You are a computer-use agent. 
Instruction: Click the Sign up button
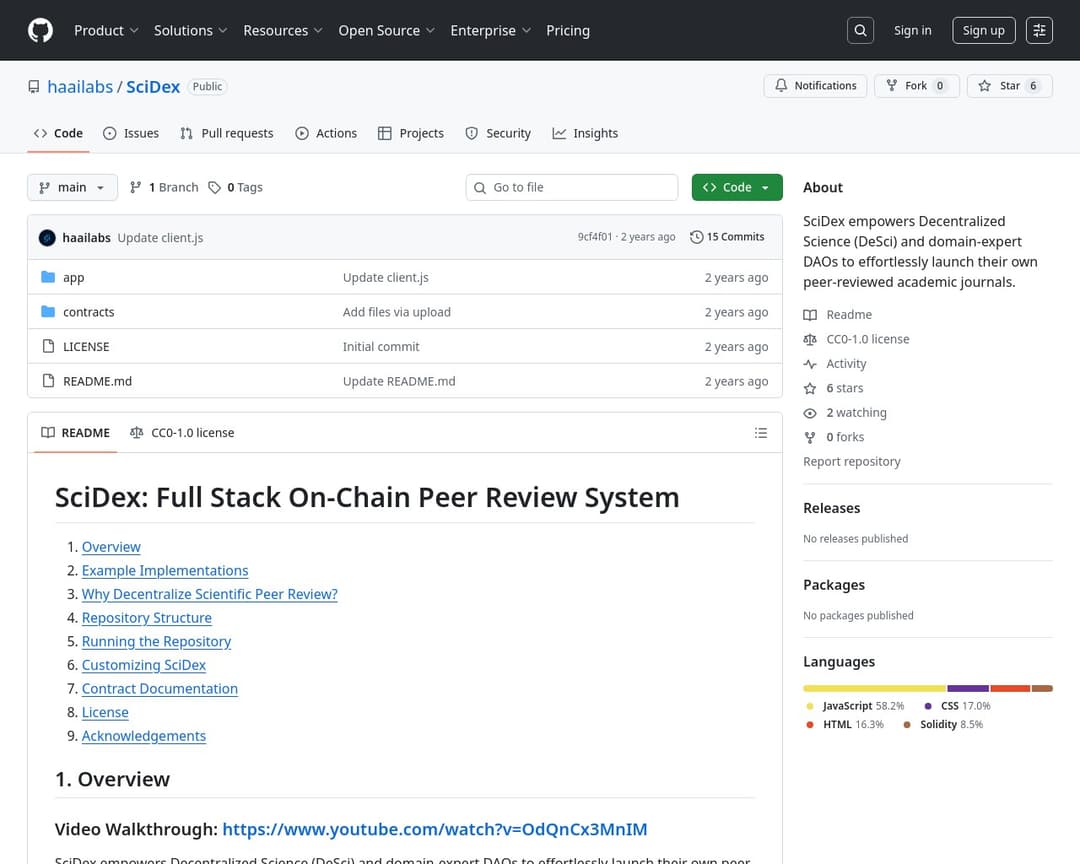pos(983,30)
